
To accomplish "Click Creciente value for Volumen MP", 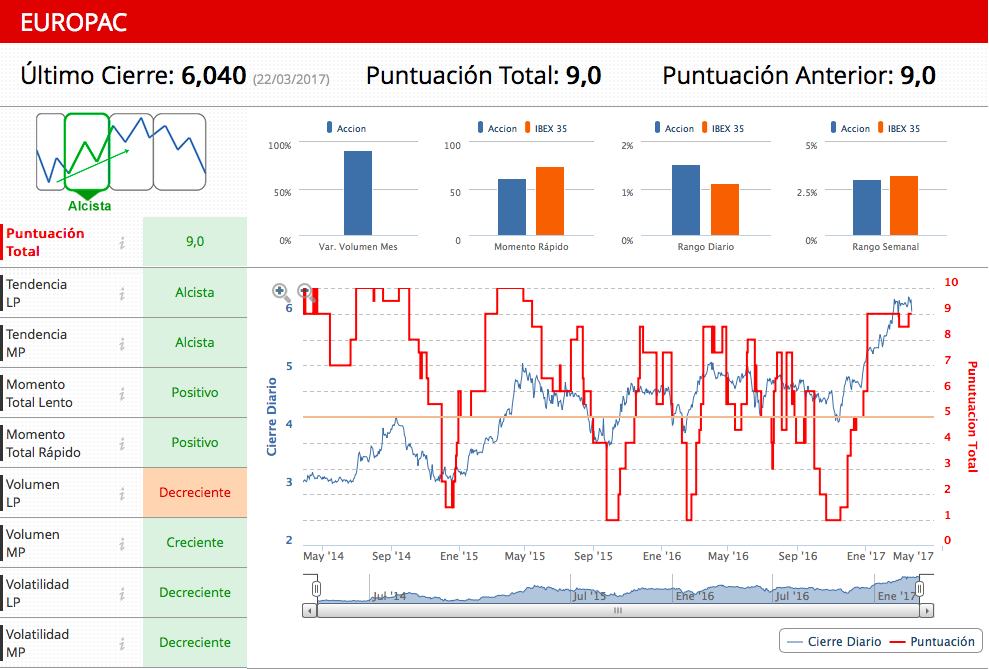I will 195,542.
